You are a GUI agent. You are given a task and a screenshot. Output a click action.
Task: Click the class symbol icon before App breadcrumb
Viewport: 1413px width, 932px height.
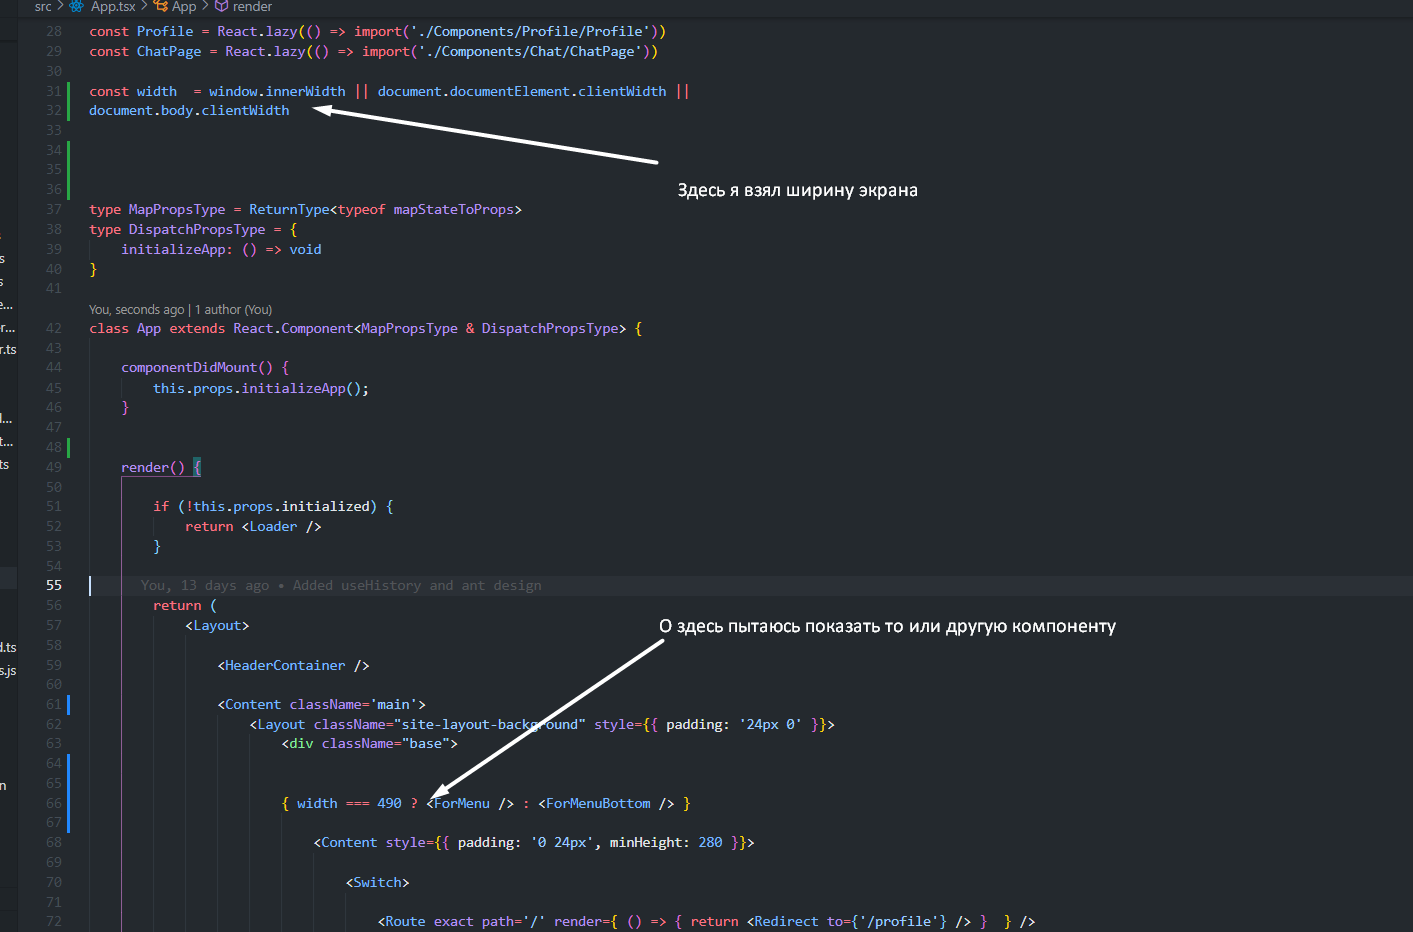160,6
